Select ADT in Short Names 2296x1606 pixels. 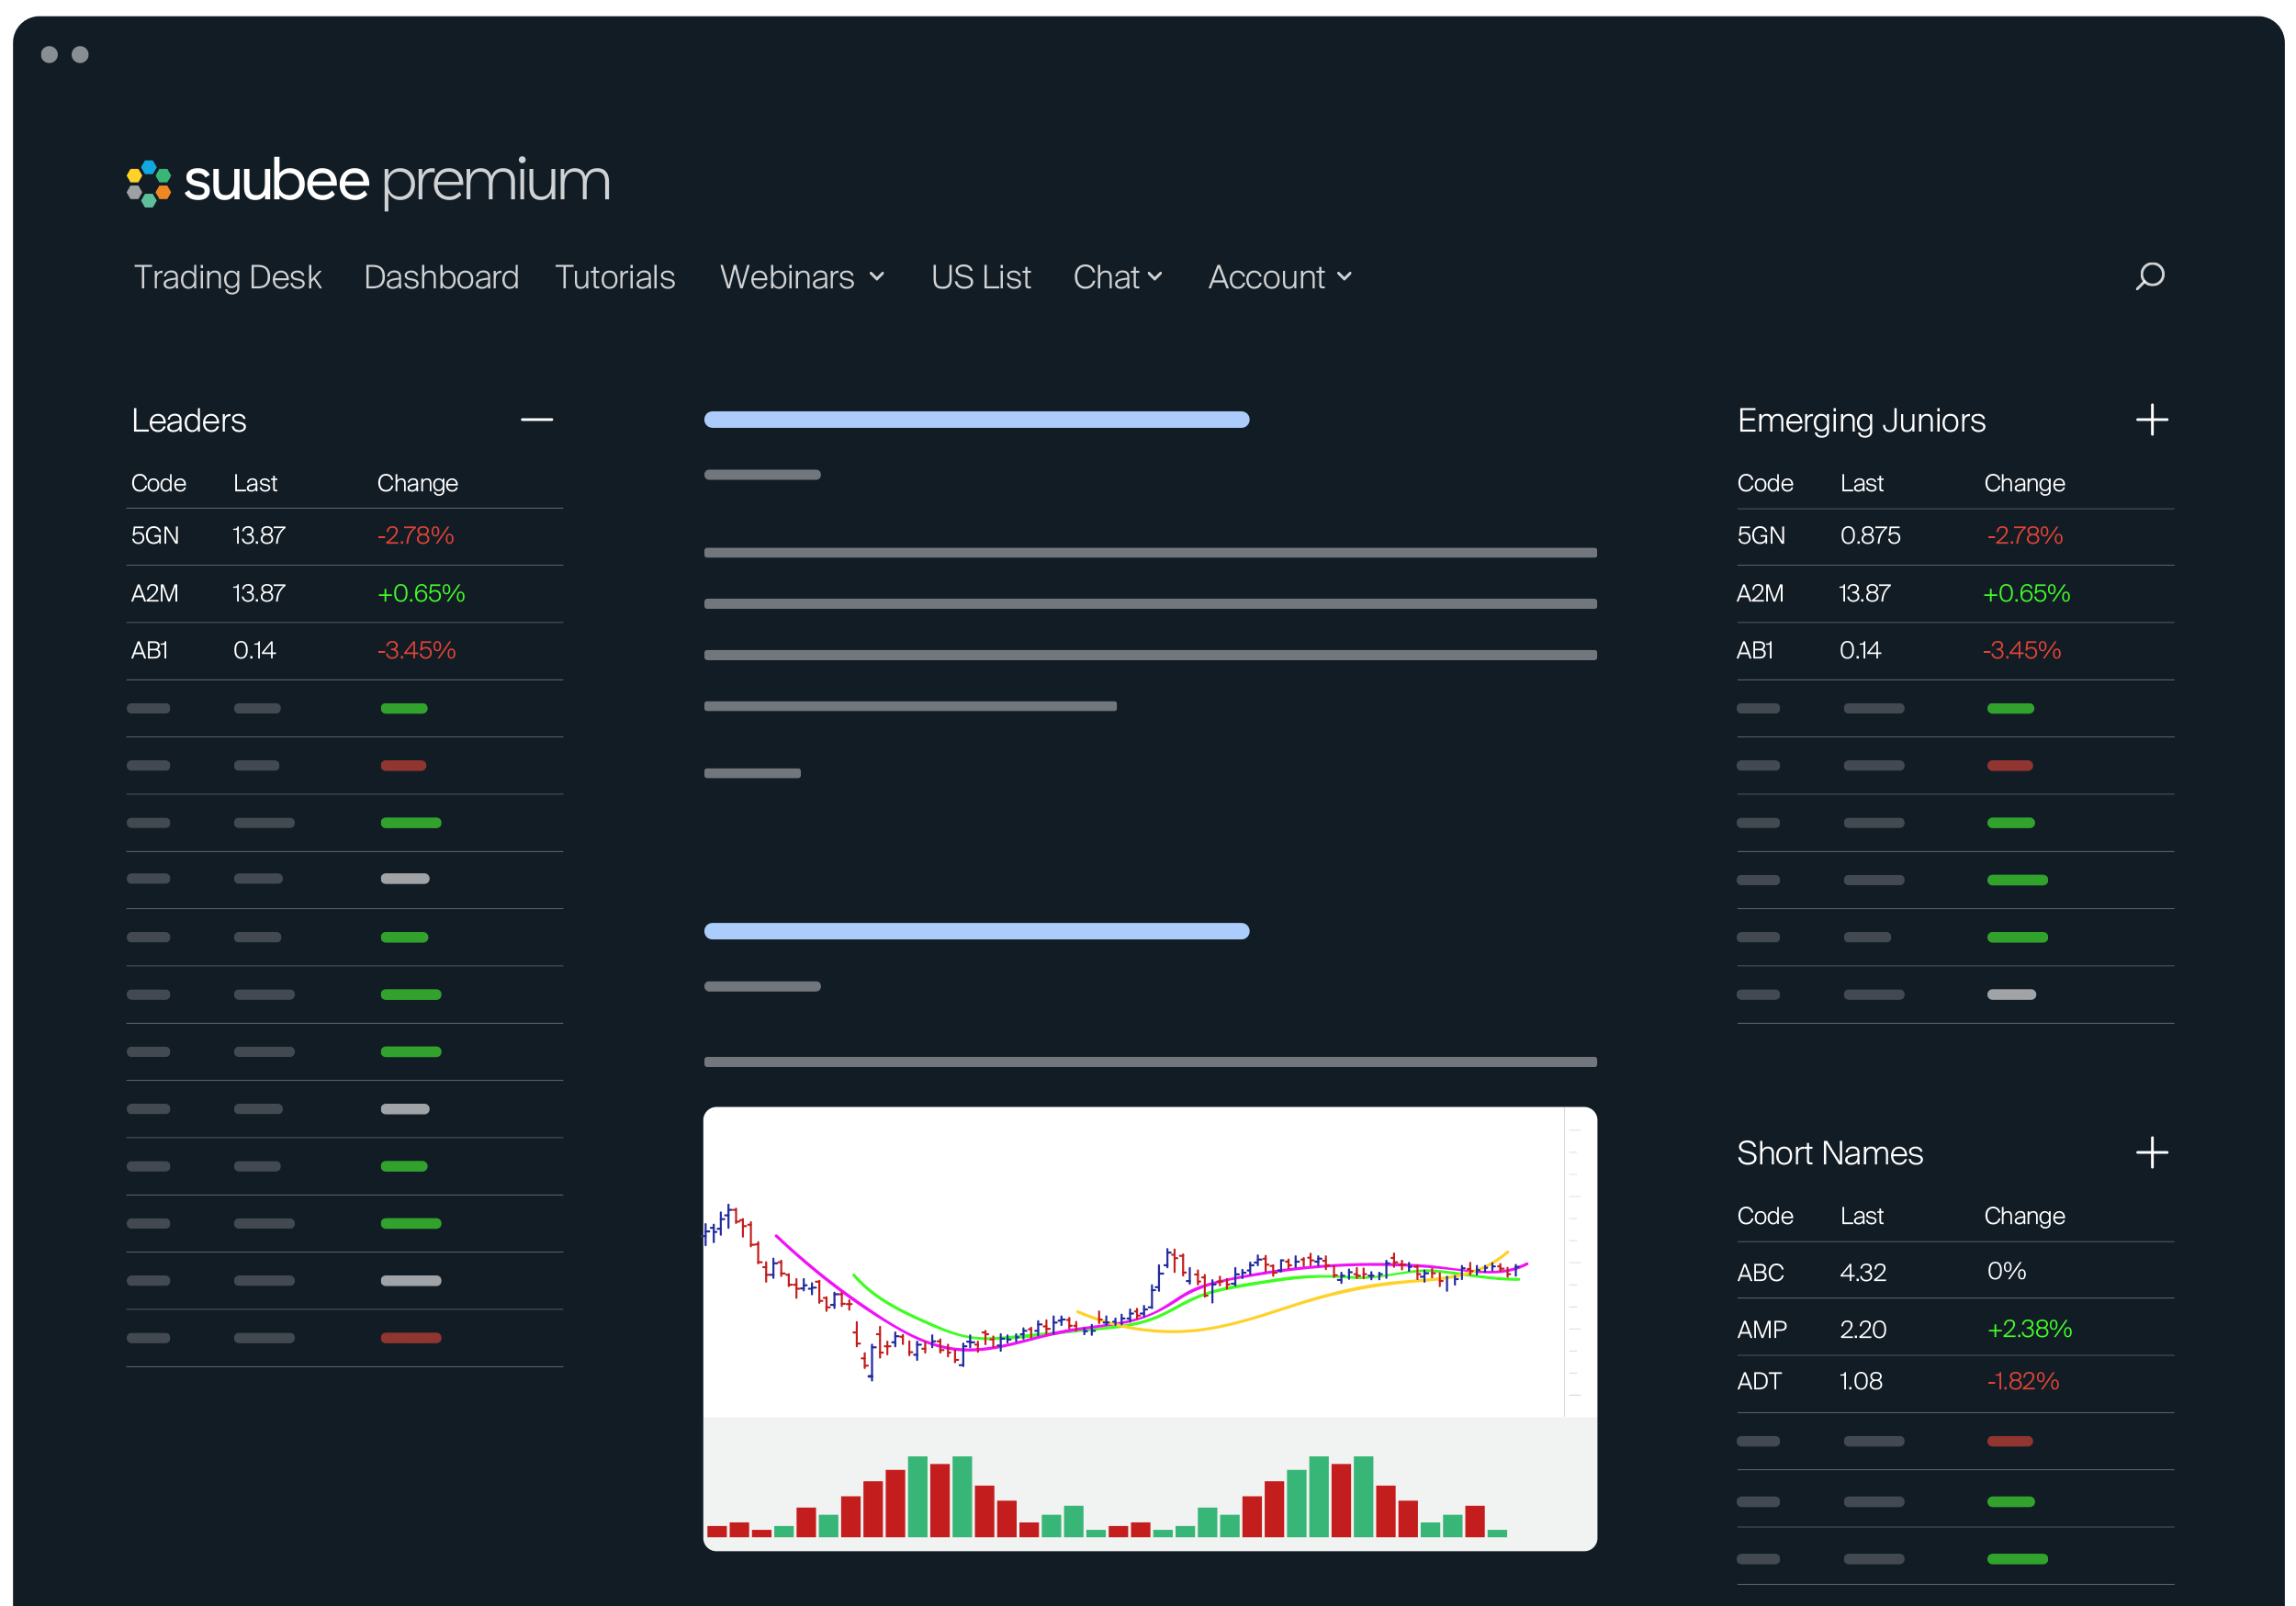1955,1382
